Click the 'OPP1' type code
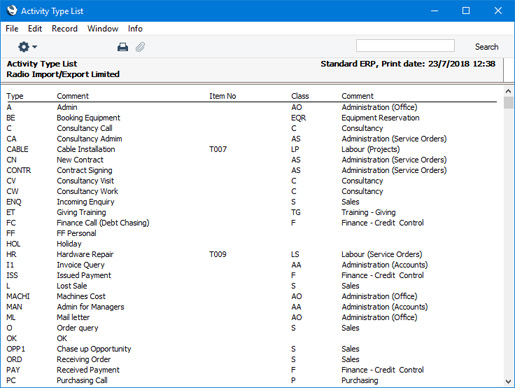The width and height of the screenshot is (515, 388). (16, 349)
